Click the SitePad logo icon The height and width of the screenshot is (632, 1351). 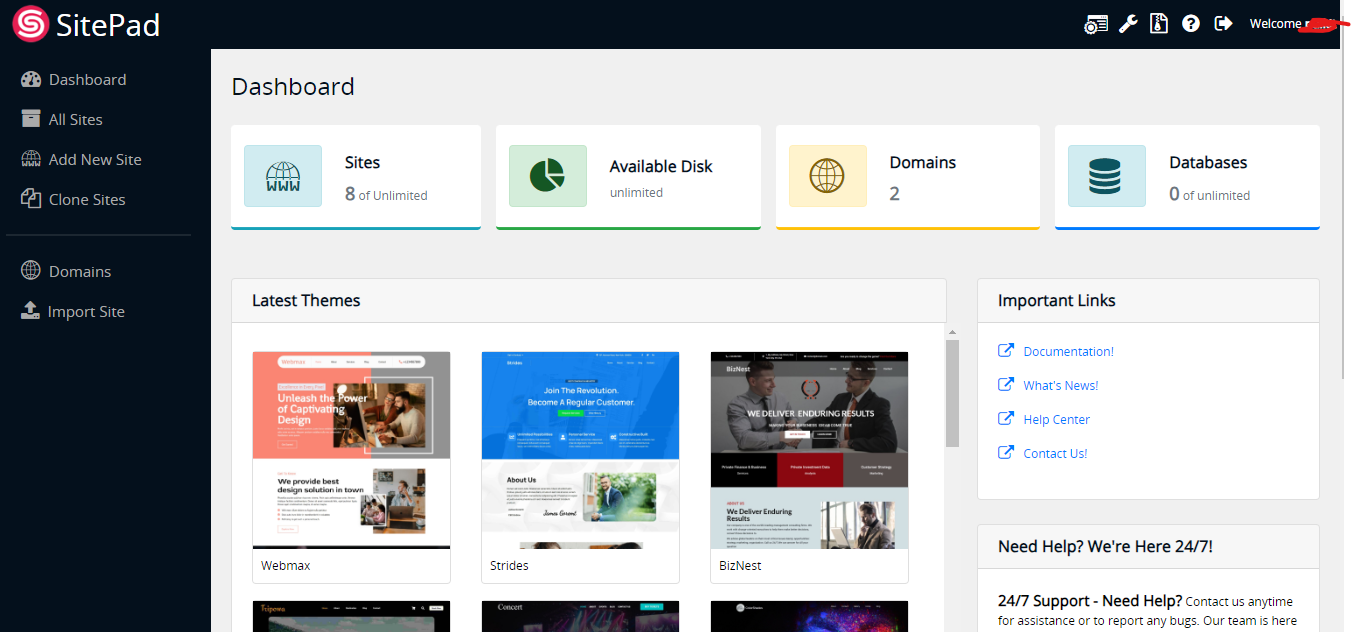30,24
